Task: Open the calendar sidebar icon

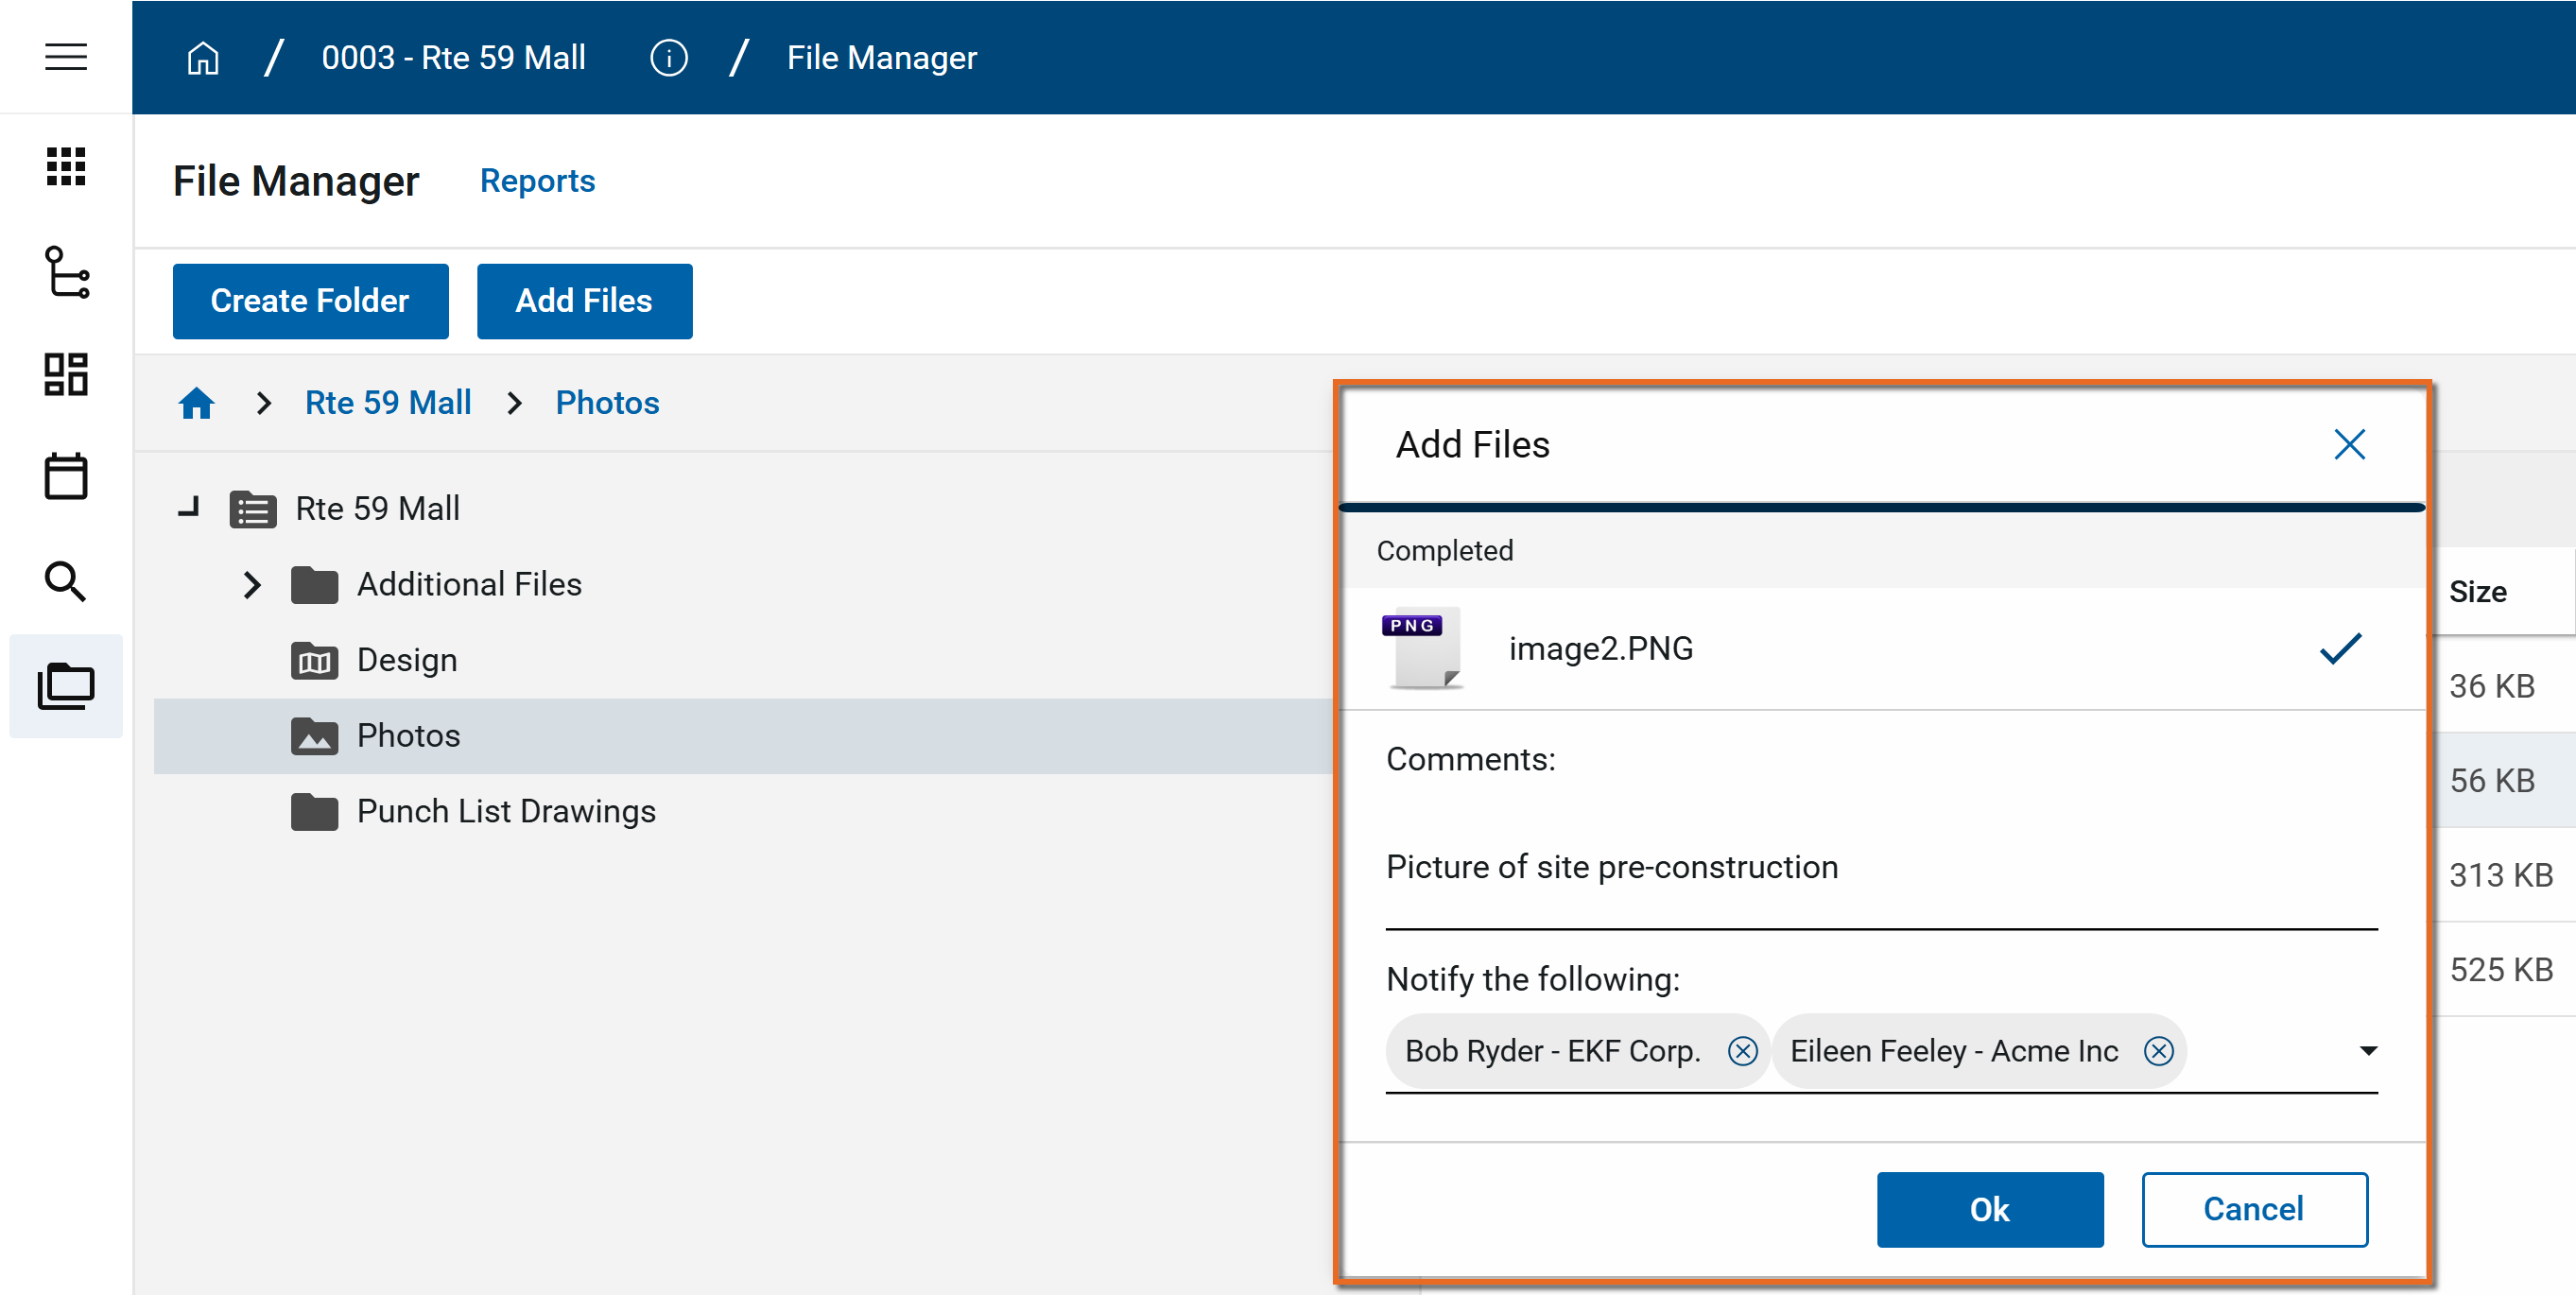Action: (66, 477)
